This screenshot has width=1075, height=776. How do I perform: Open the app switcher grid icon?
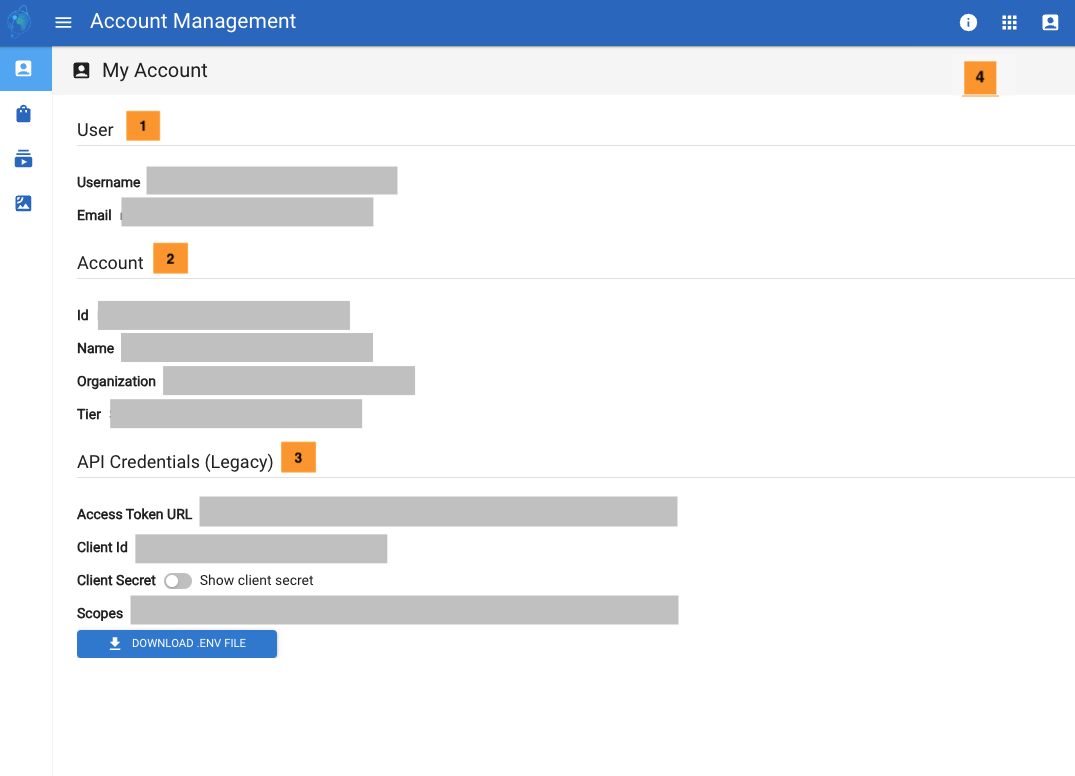pyautogui.click(x=1009, y=22)
